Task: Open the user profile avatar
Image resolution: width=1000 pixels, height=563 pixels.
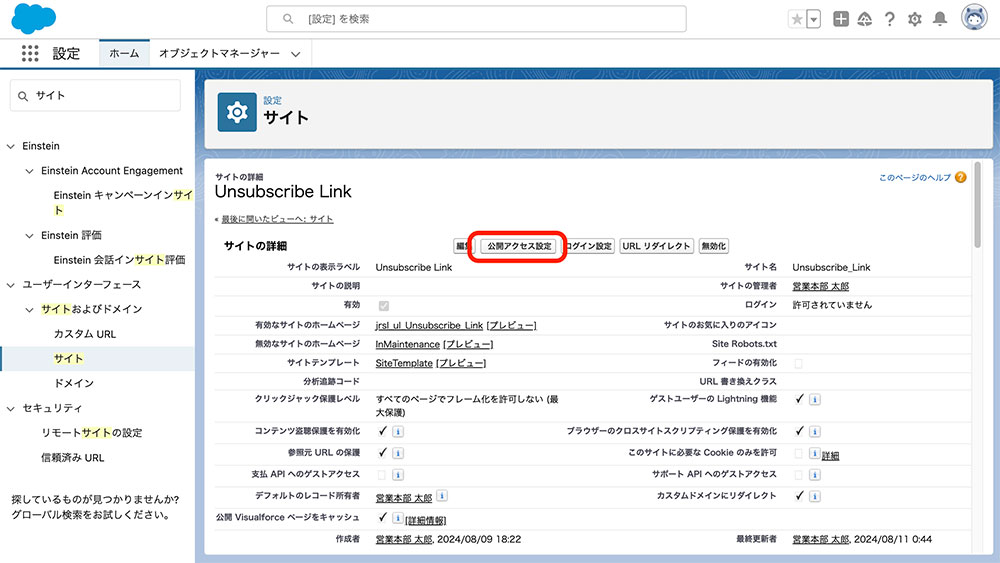Action: click(x=974, y=18)
